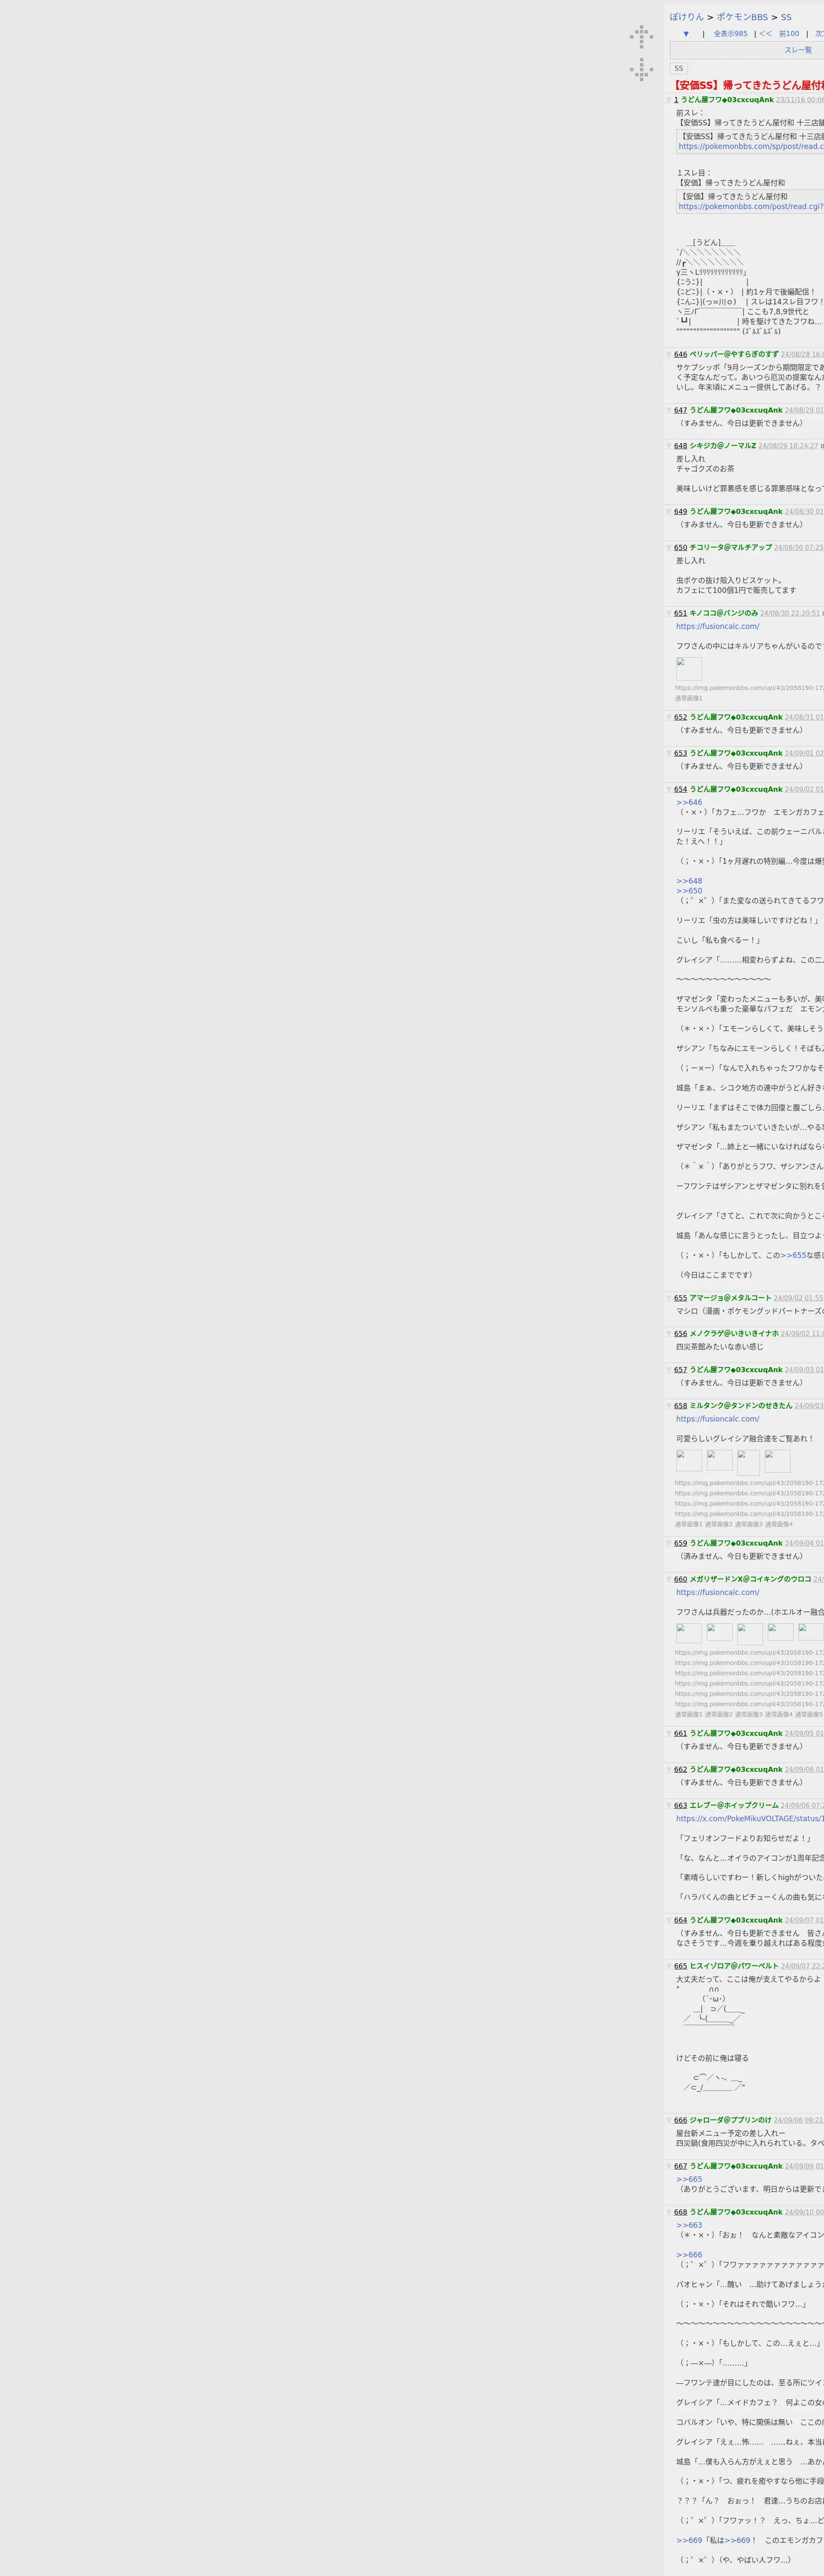This screenshot has height=2576, width=824.
Task: Toggle the triangle beside post 654
Action: point(669,790)
